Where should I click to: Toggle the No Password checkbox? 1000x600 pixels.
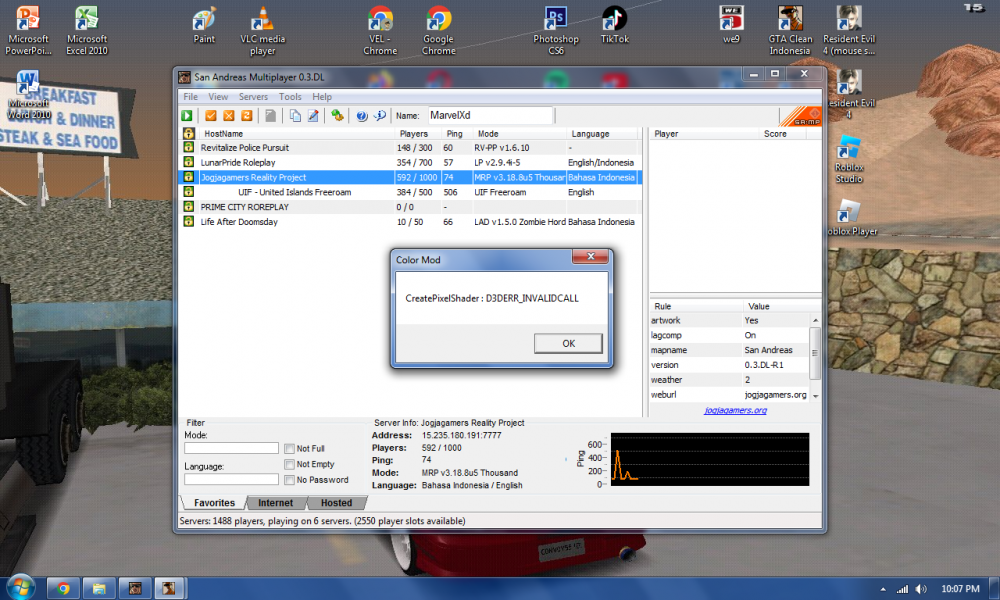coord(290,479)
